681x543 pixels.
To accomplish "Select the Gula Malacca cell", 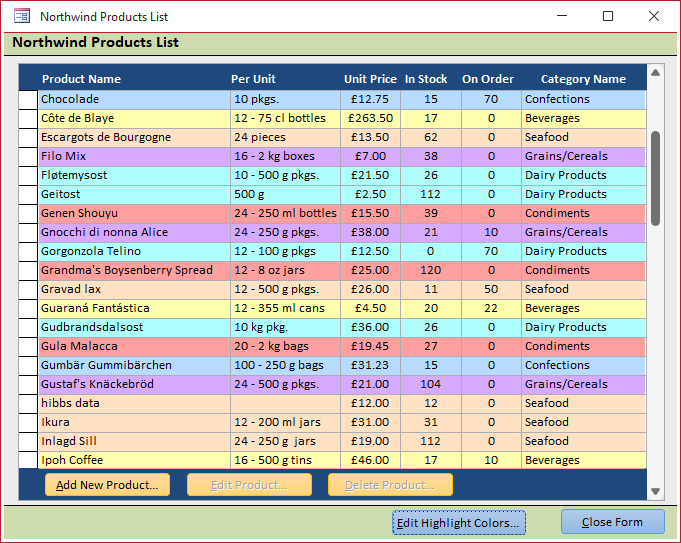I will tap(134, 347).
